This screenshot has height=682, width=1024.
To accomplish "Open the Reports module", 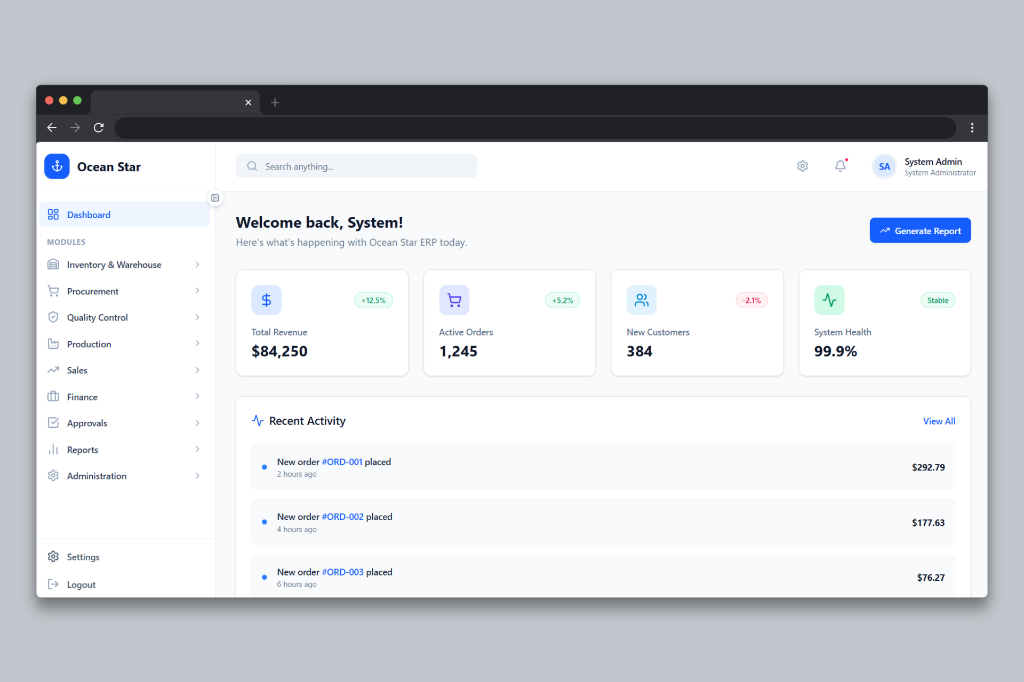I will click(x=125, y=449).
